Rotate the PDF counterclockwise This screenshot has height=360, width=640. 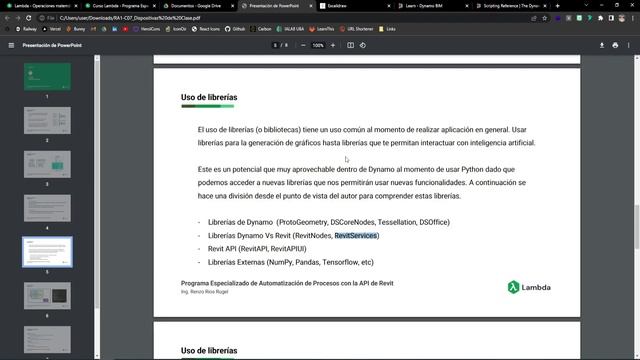(363, 45)
